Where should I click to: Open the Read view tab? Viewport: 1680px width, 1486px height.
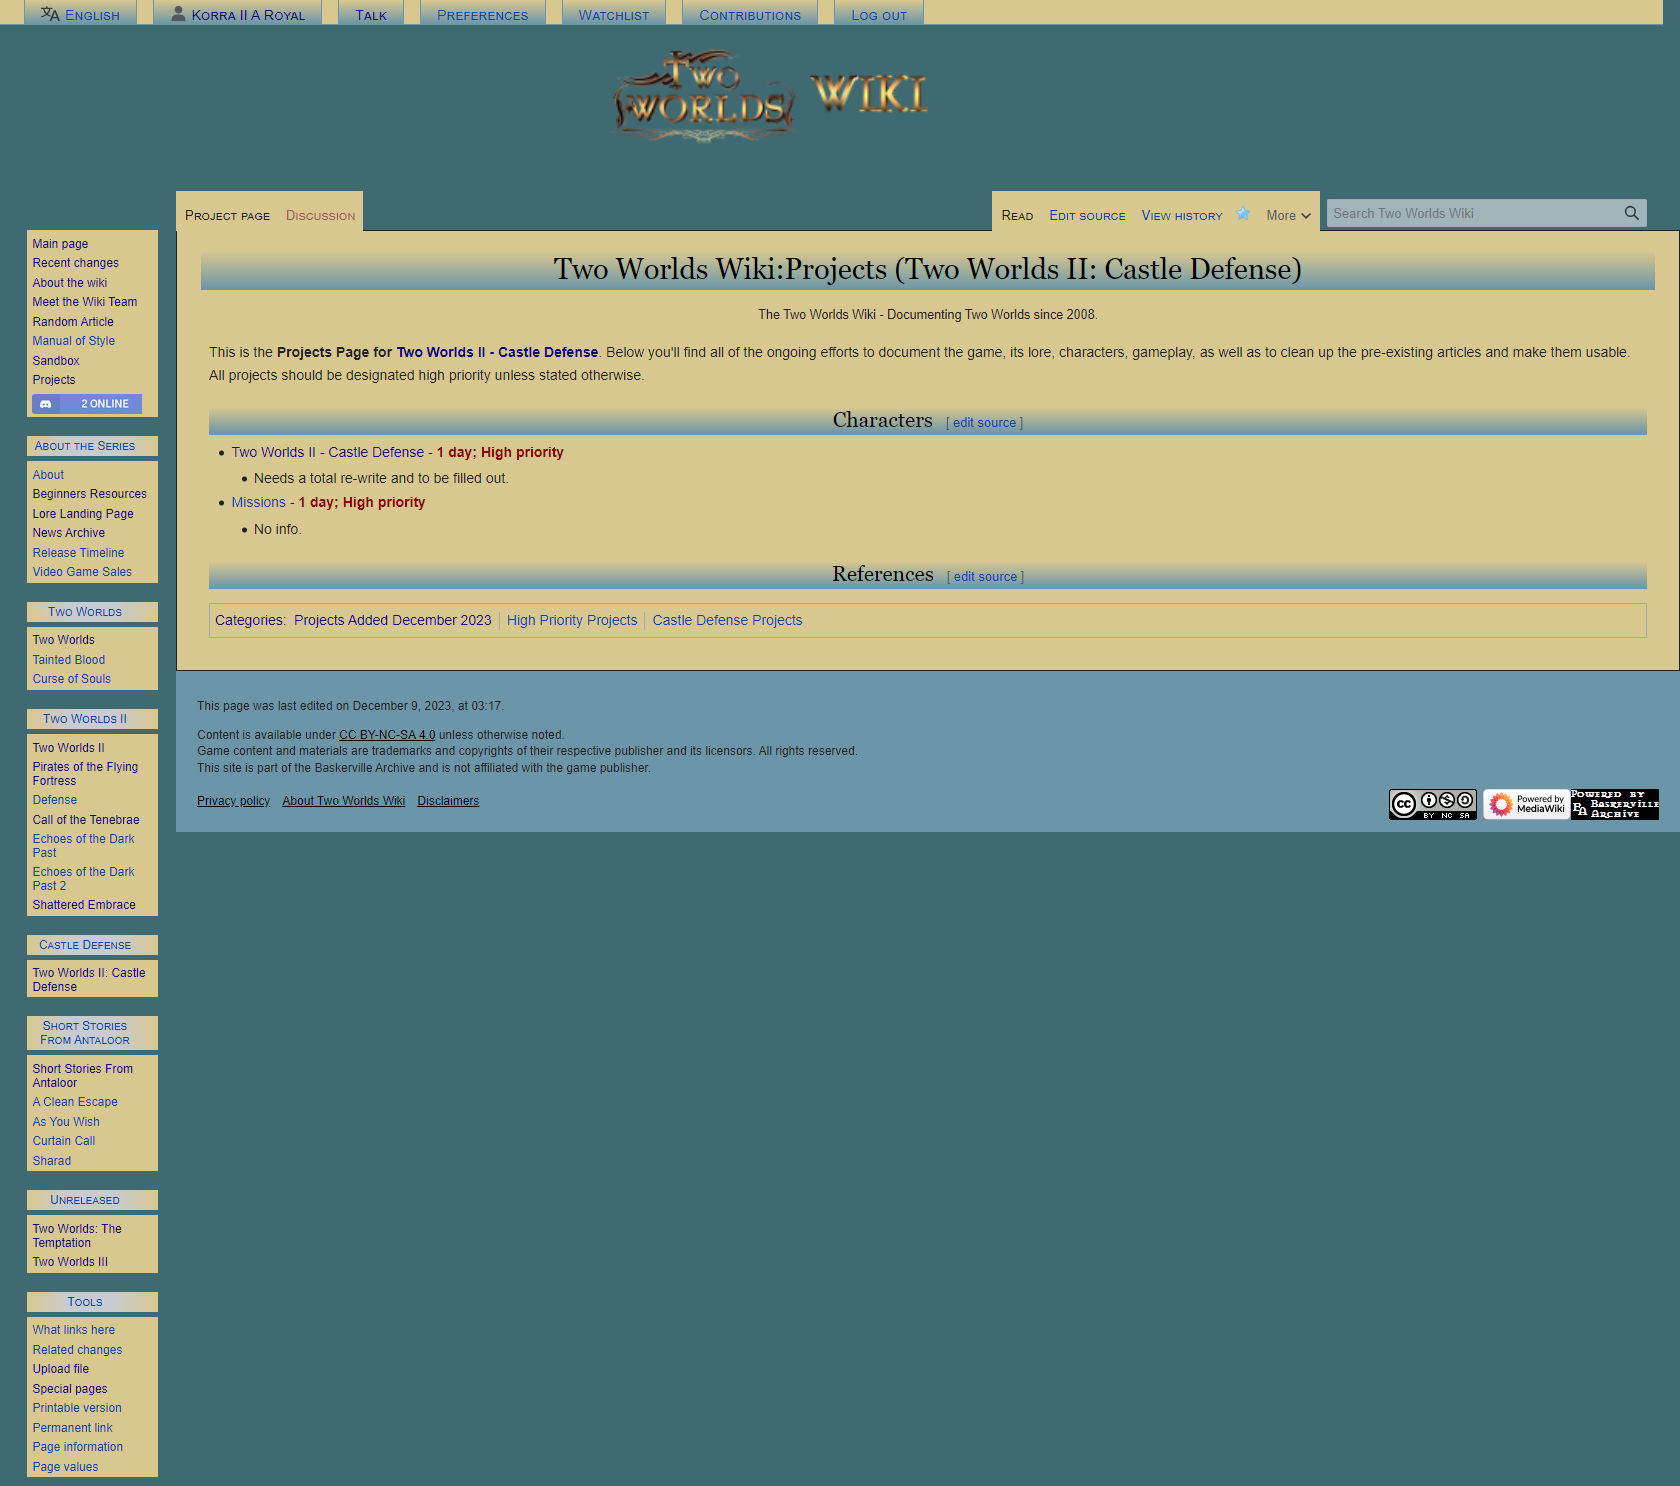pos(1017,215)
